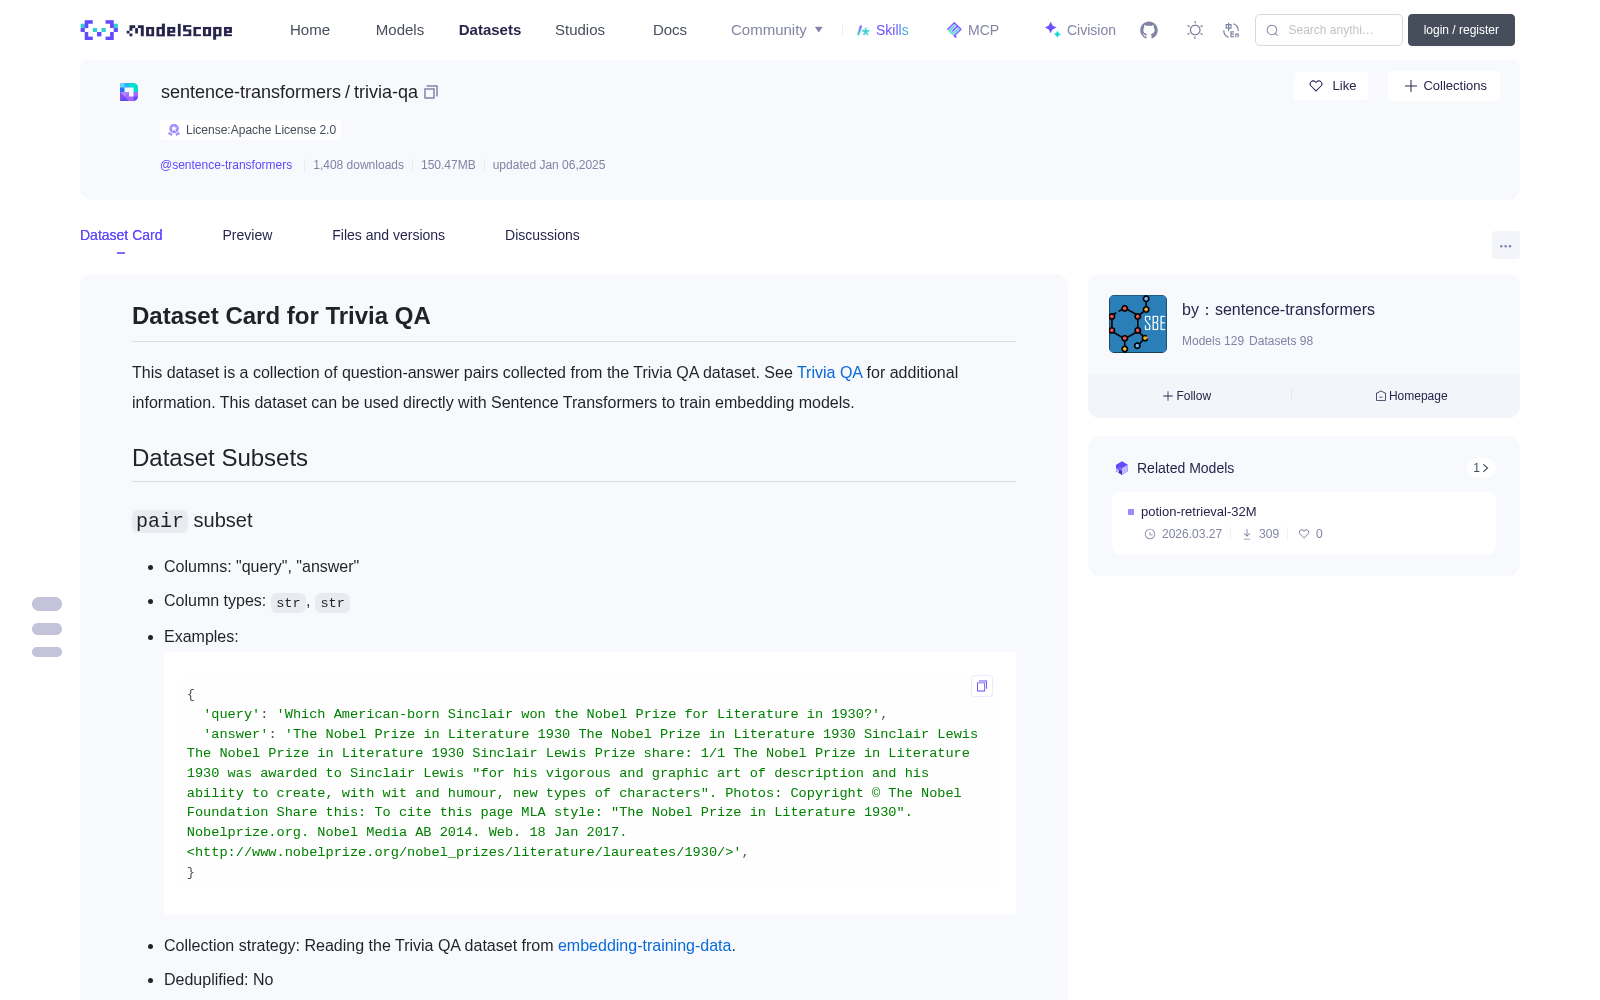Click the ModelScope logo

(x=157, y=30)
